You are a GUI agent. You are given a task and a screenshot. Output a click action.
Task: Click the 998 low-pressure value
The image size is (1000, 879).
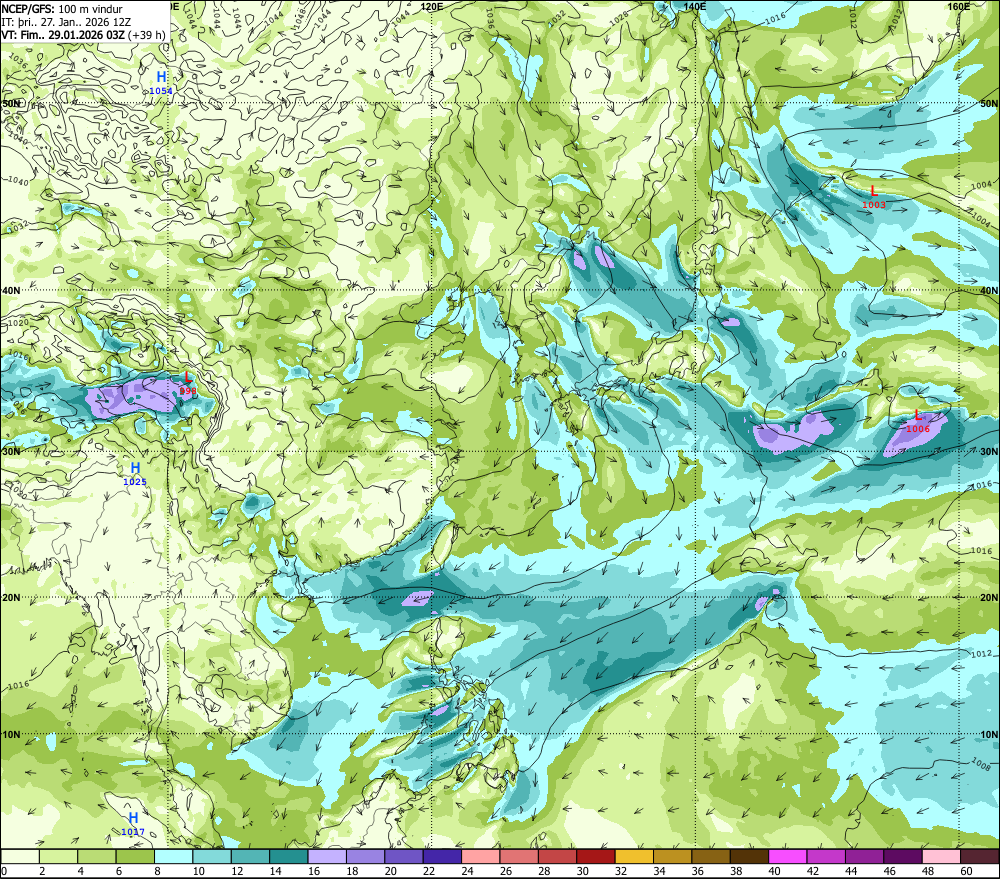(x=188, y=391)
